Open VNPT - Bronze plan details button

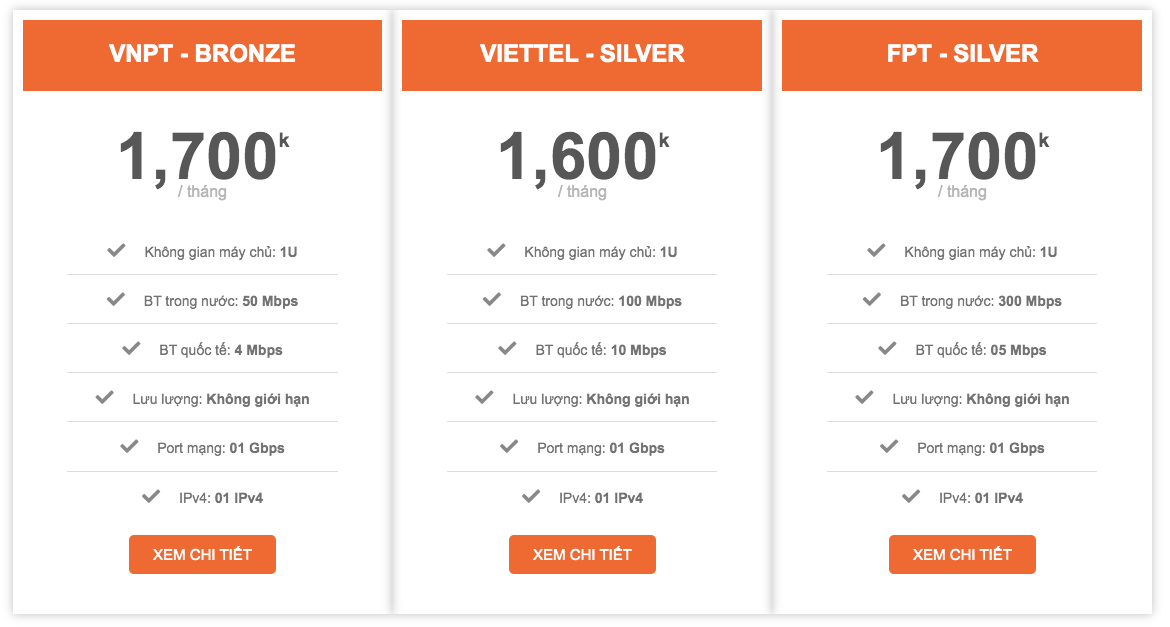tap(202, 555)
